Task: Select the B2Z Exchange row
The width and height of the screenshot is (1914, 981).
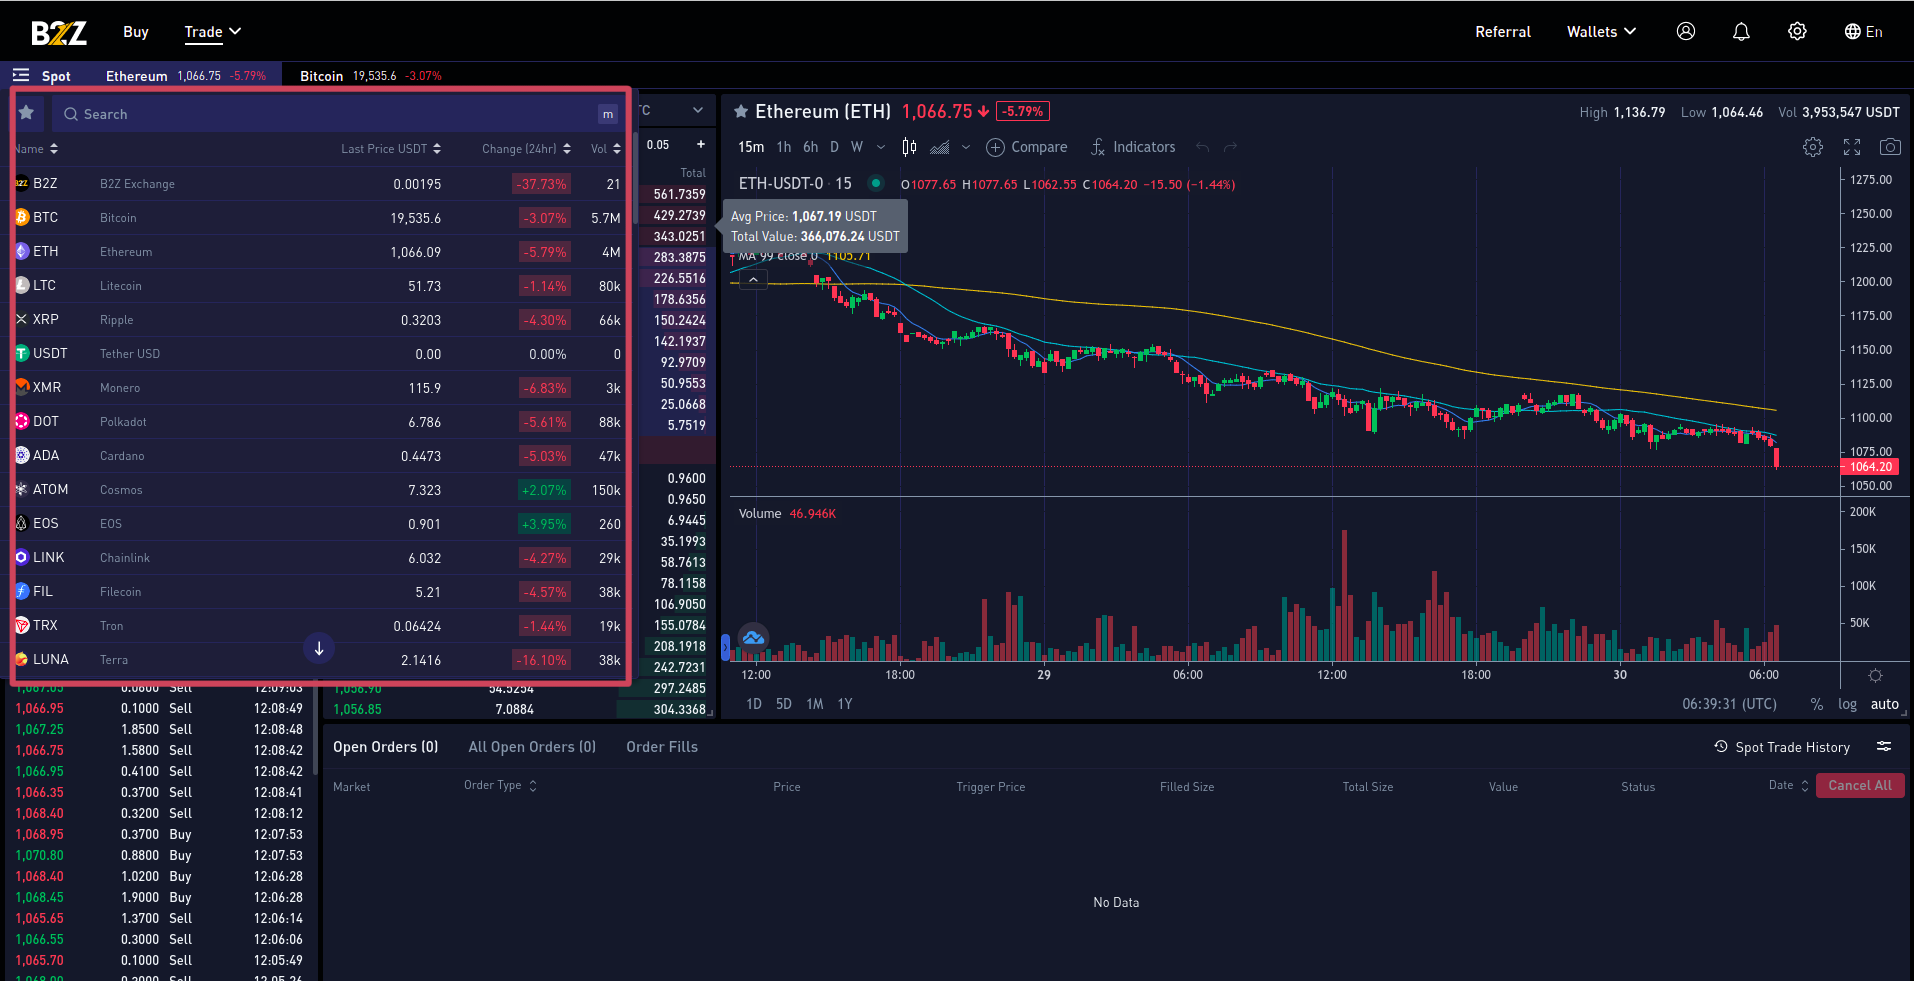Action: click(x=319, y=184)
